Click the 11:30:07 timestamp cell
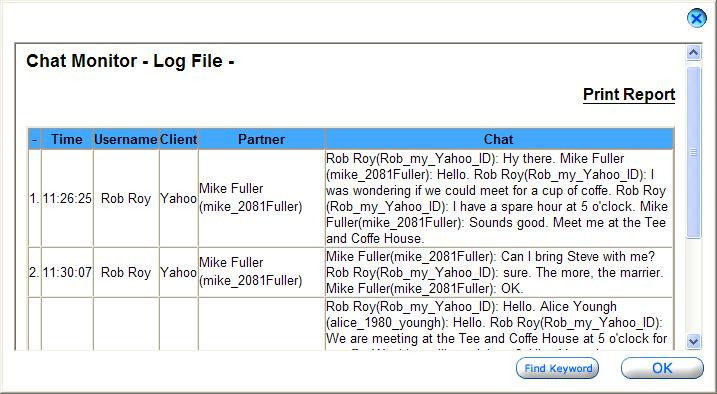 (x=67, y=272)
